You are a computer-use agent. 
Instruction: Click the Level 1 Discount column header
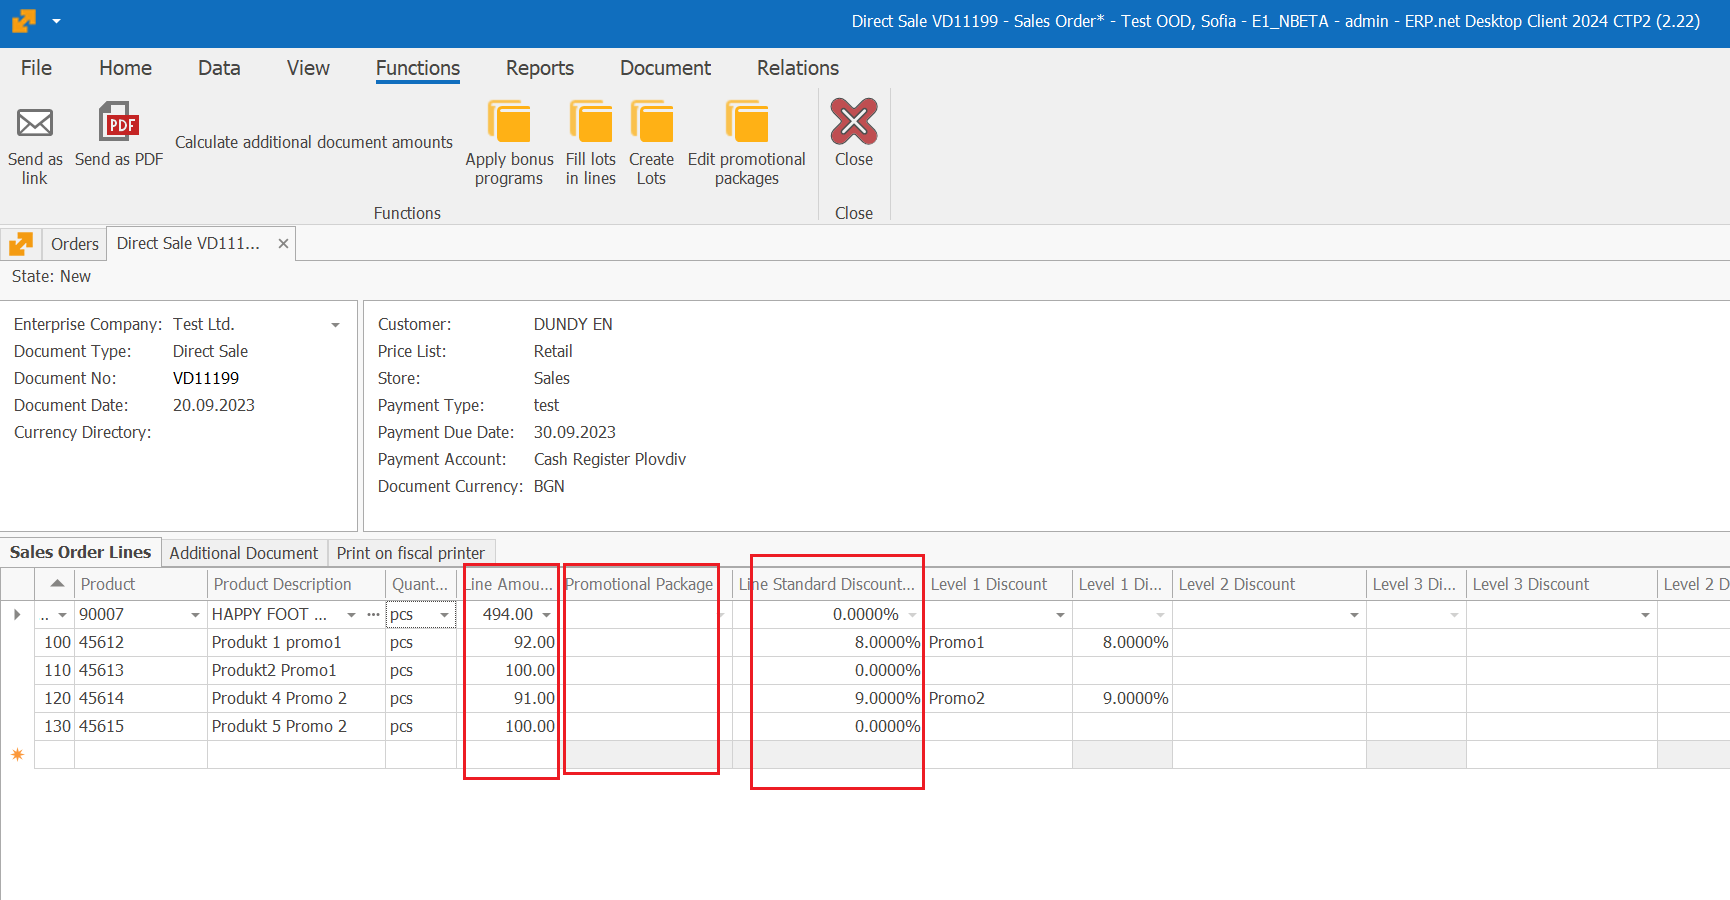point(998,584)
